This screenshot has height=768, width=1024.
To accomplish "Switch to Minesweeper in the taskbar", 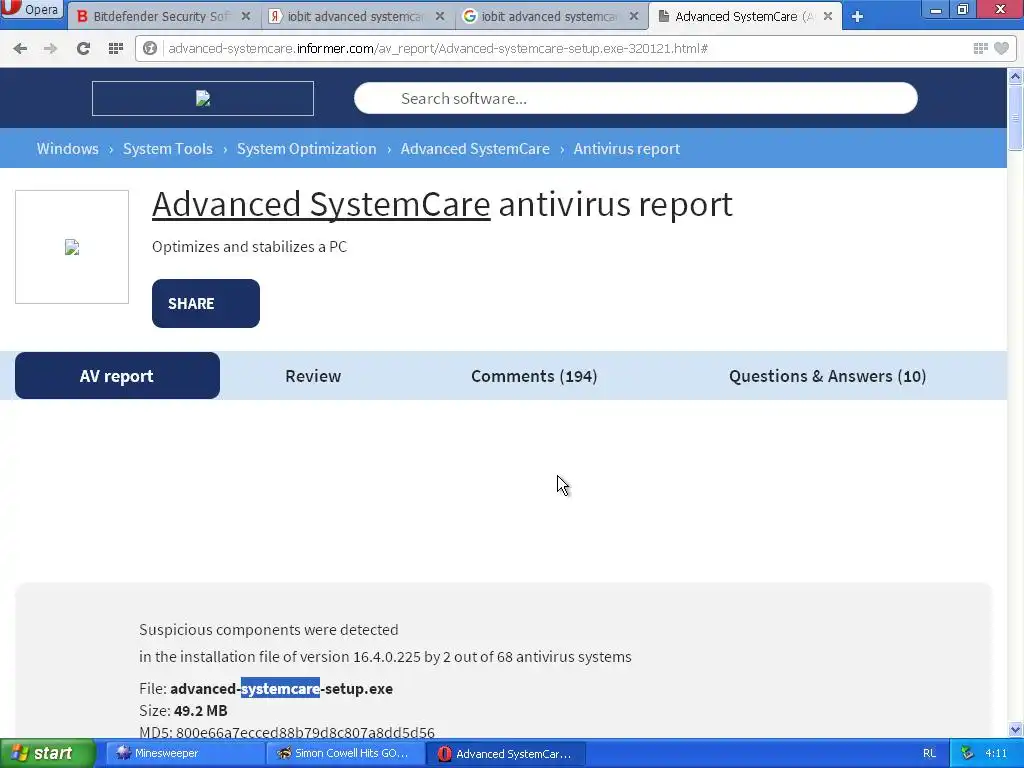I will pos(184,754).
